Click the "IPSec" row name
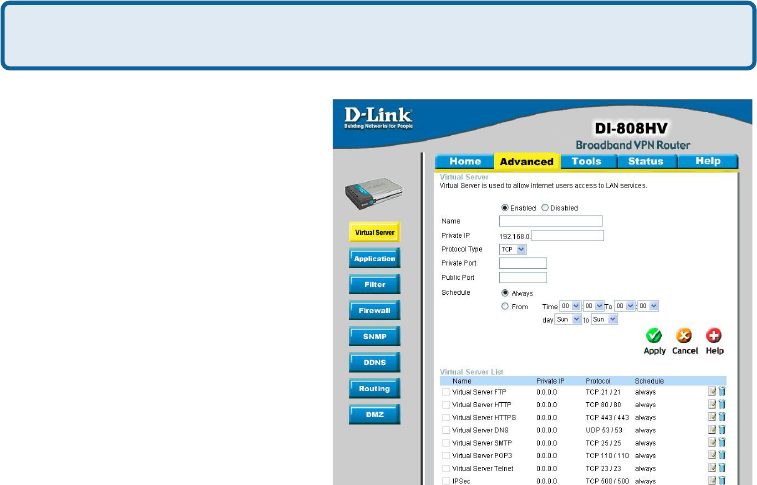 click(x=461, y=481)
